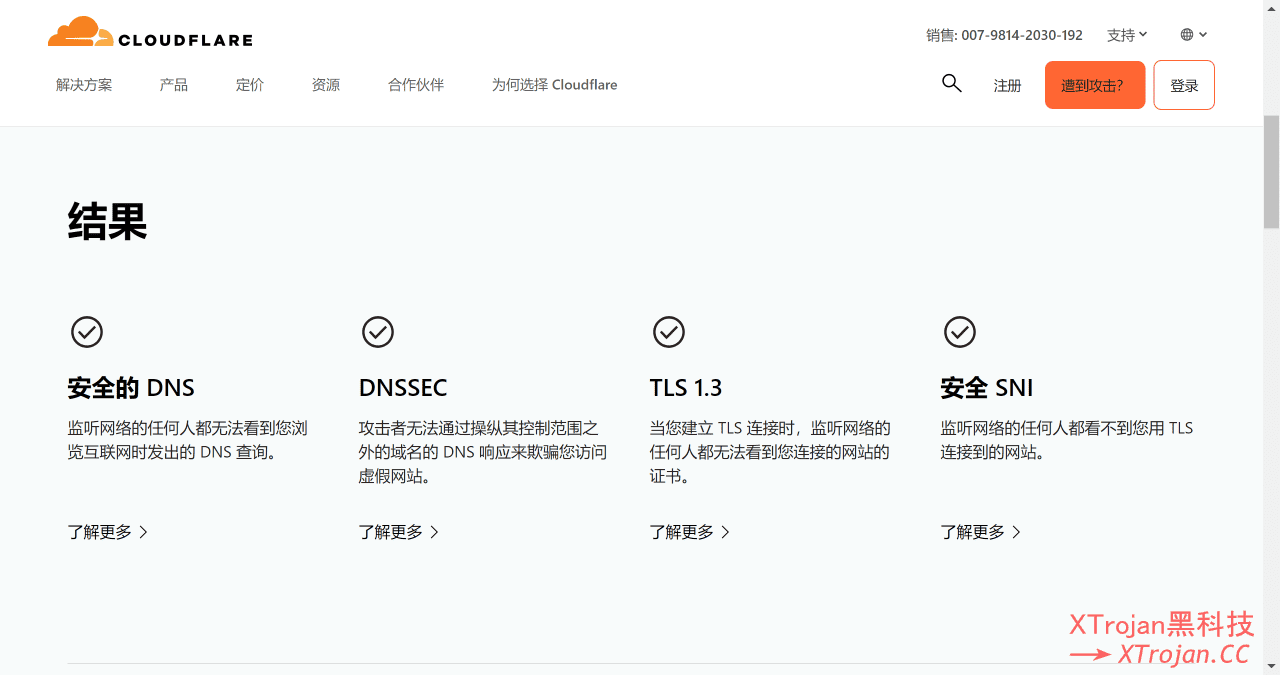Viewport: 1280px width, 675px height.
Task: Click the scrollbar up arrow
Action: coord(1272,8)
